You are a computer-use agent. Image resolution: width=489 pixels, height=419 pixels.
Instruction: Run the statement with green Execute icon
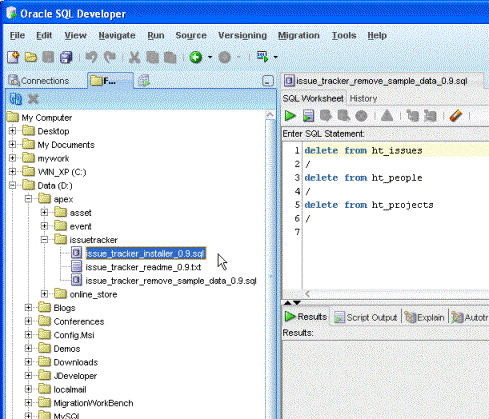(290, 116)
